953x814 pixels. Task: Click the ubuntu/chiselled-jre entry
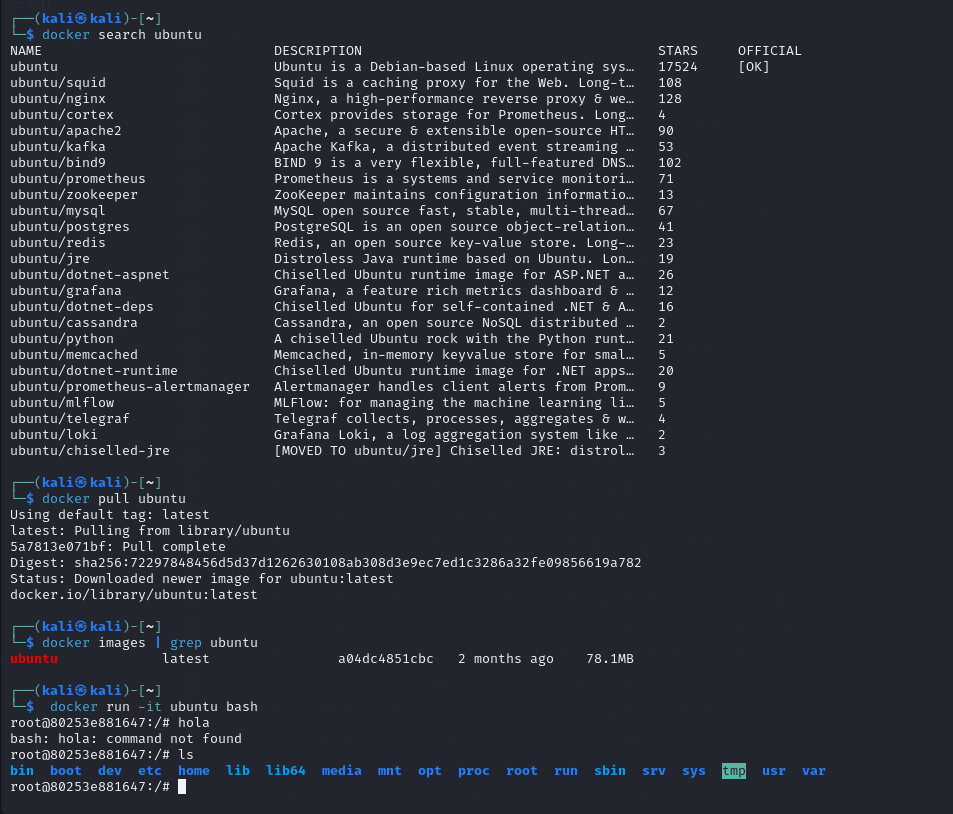pyautogui.click(x=90, y=451)
